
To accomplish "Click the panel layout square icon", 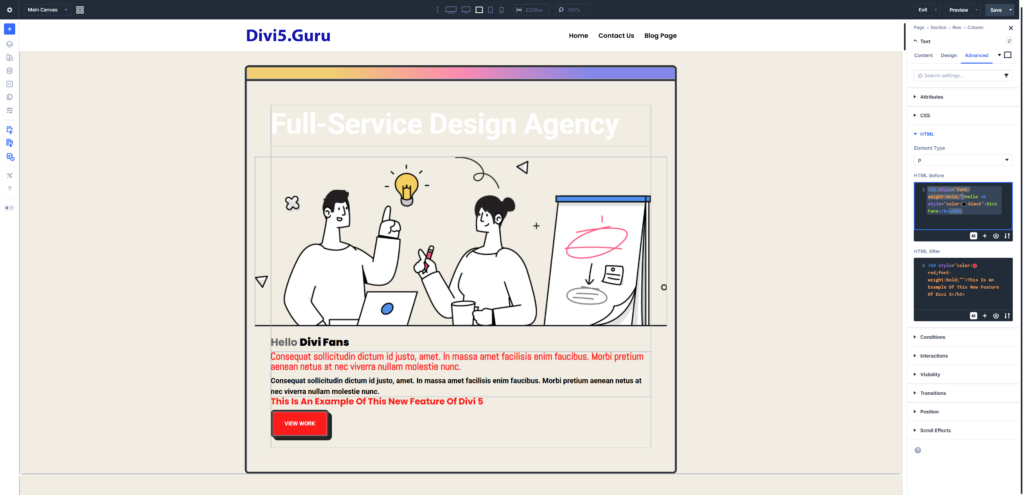I will pyautogui.click(x=1008, y=55).
